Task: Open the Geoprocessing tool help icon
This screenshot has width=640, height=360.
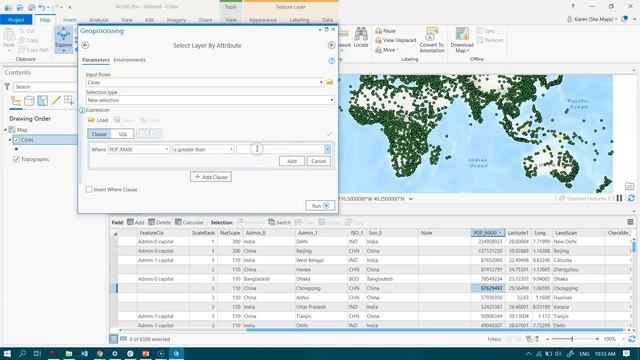Action: tap(331, 61)
